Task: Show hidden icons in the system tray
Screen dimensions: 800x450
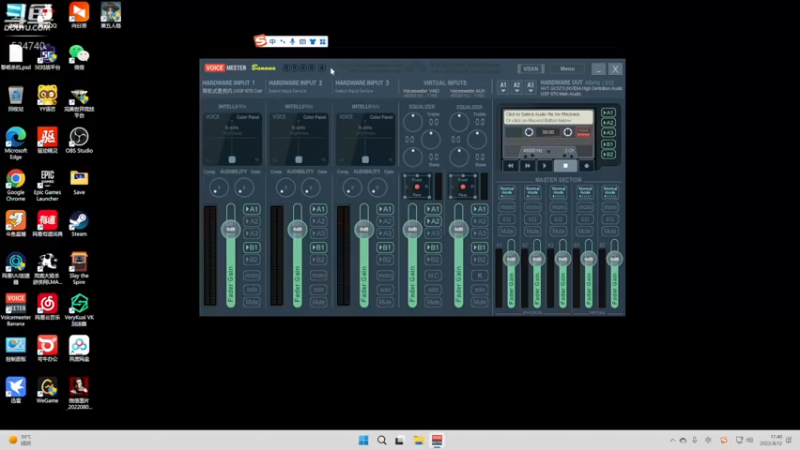Action: click(672, 440)
